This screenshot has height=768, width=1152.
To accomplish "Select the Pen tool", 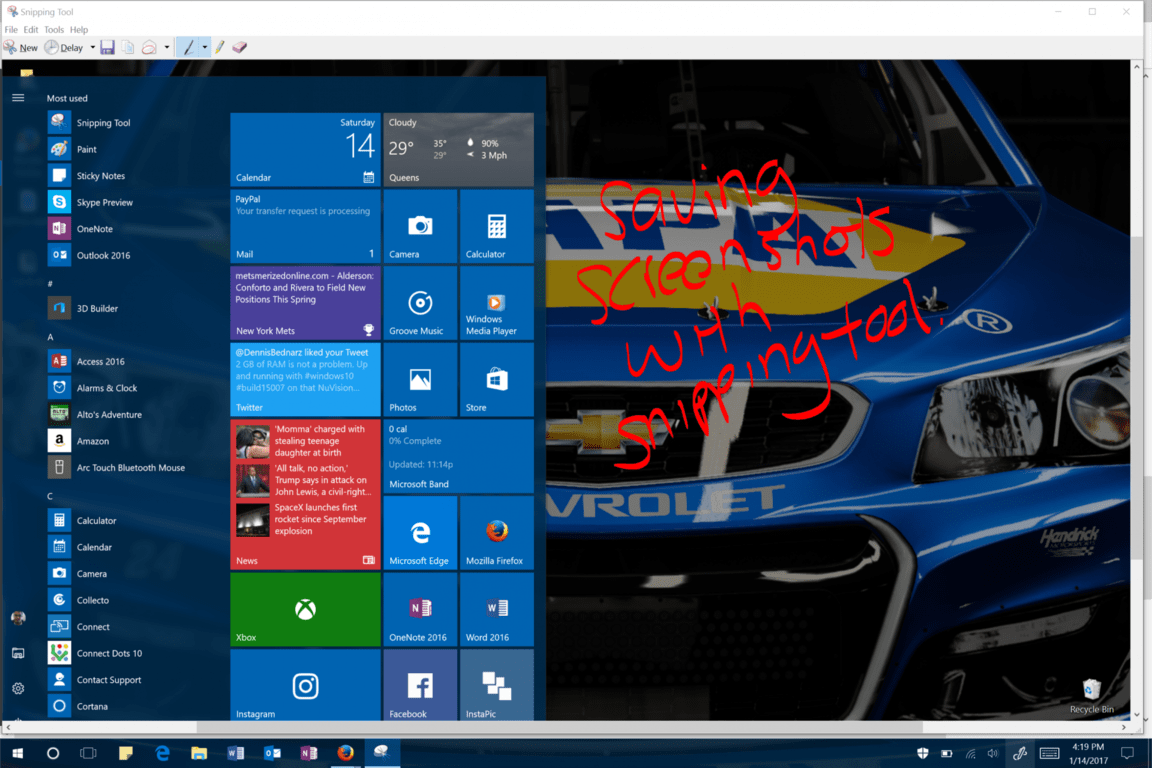I will (189, 48).
